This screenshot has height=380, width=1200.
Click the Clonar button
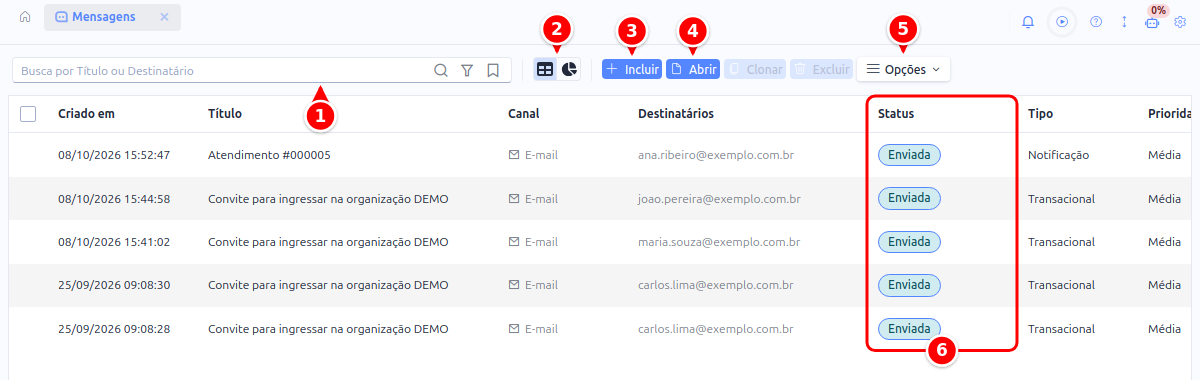755,70
